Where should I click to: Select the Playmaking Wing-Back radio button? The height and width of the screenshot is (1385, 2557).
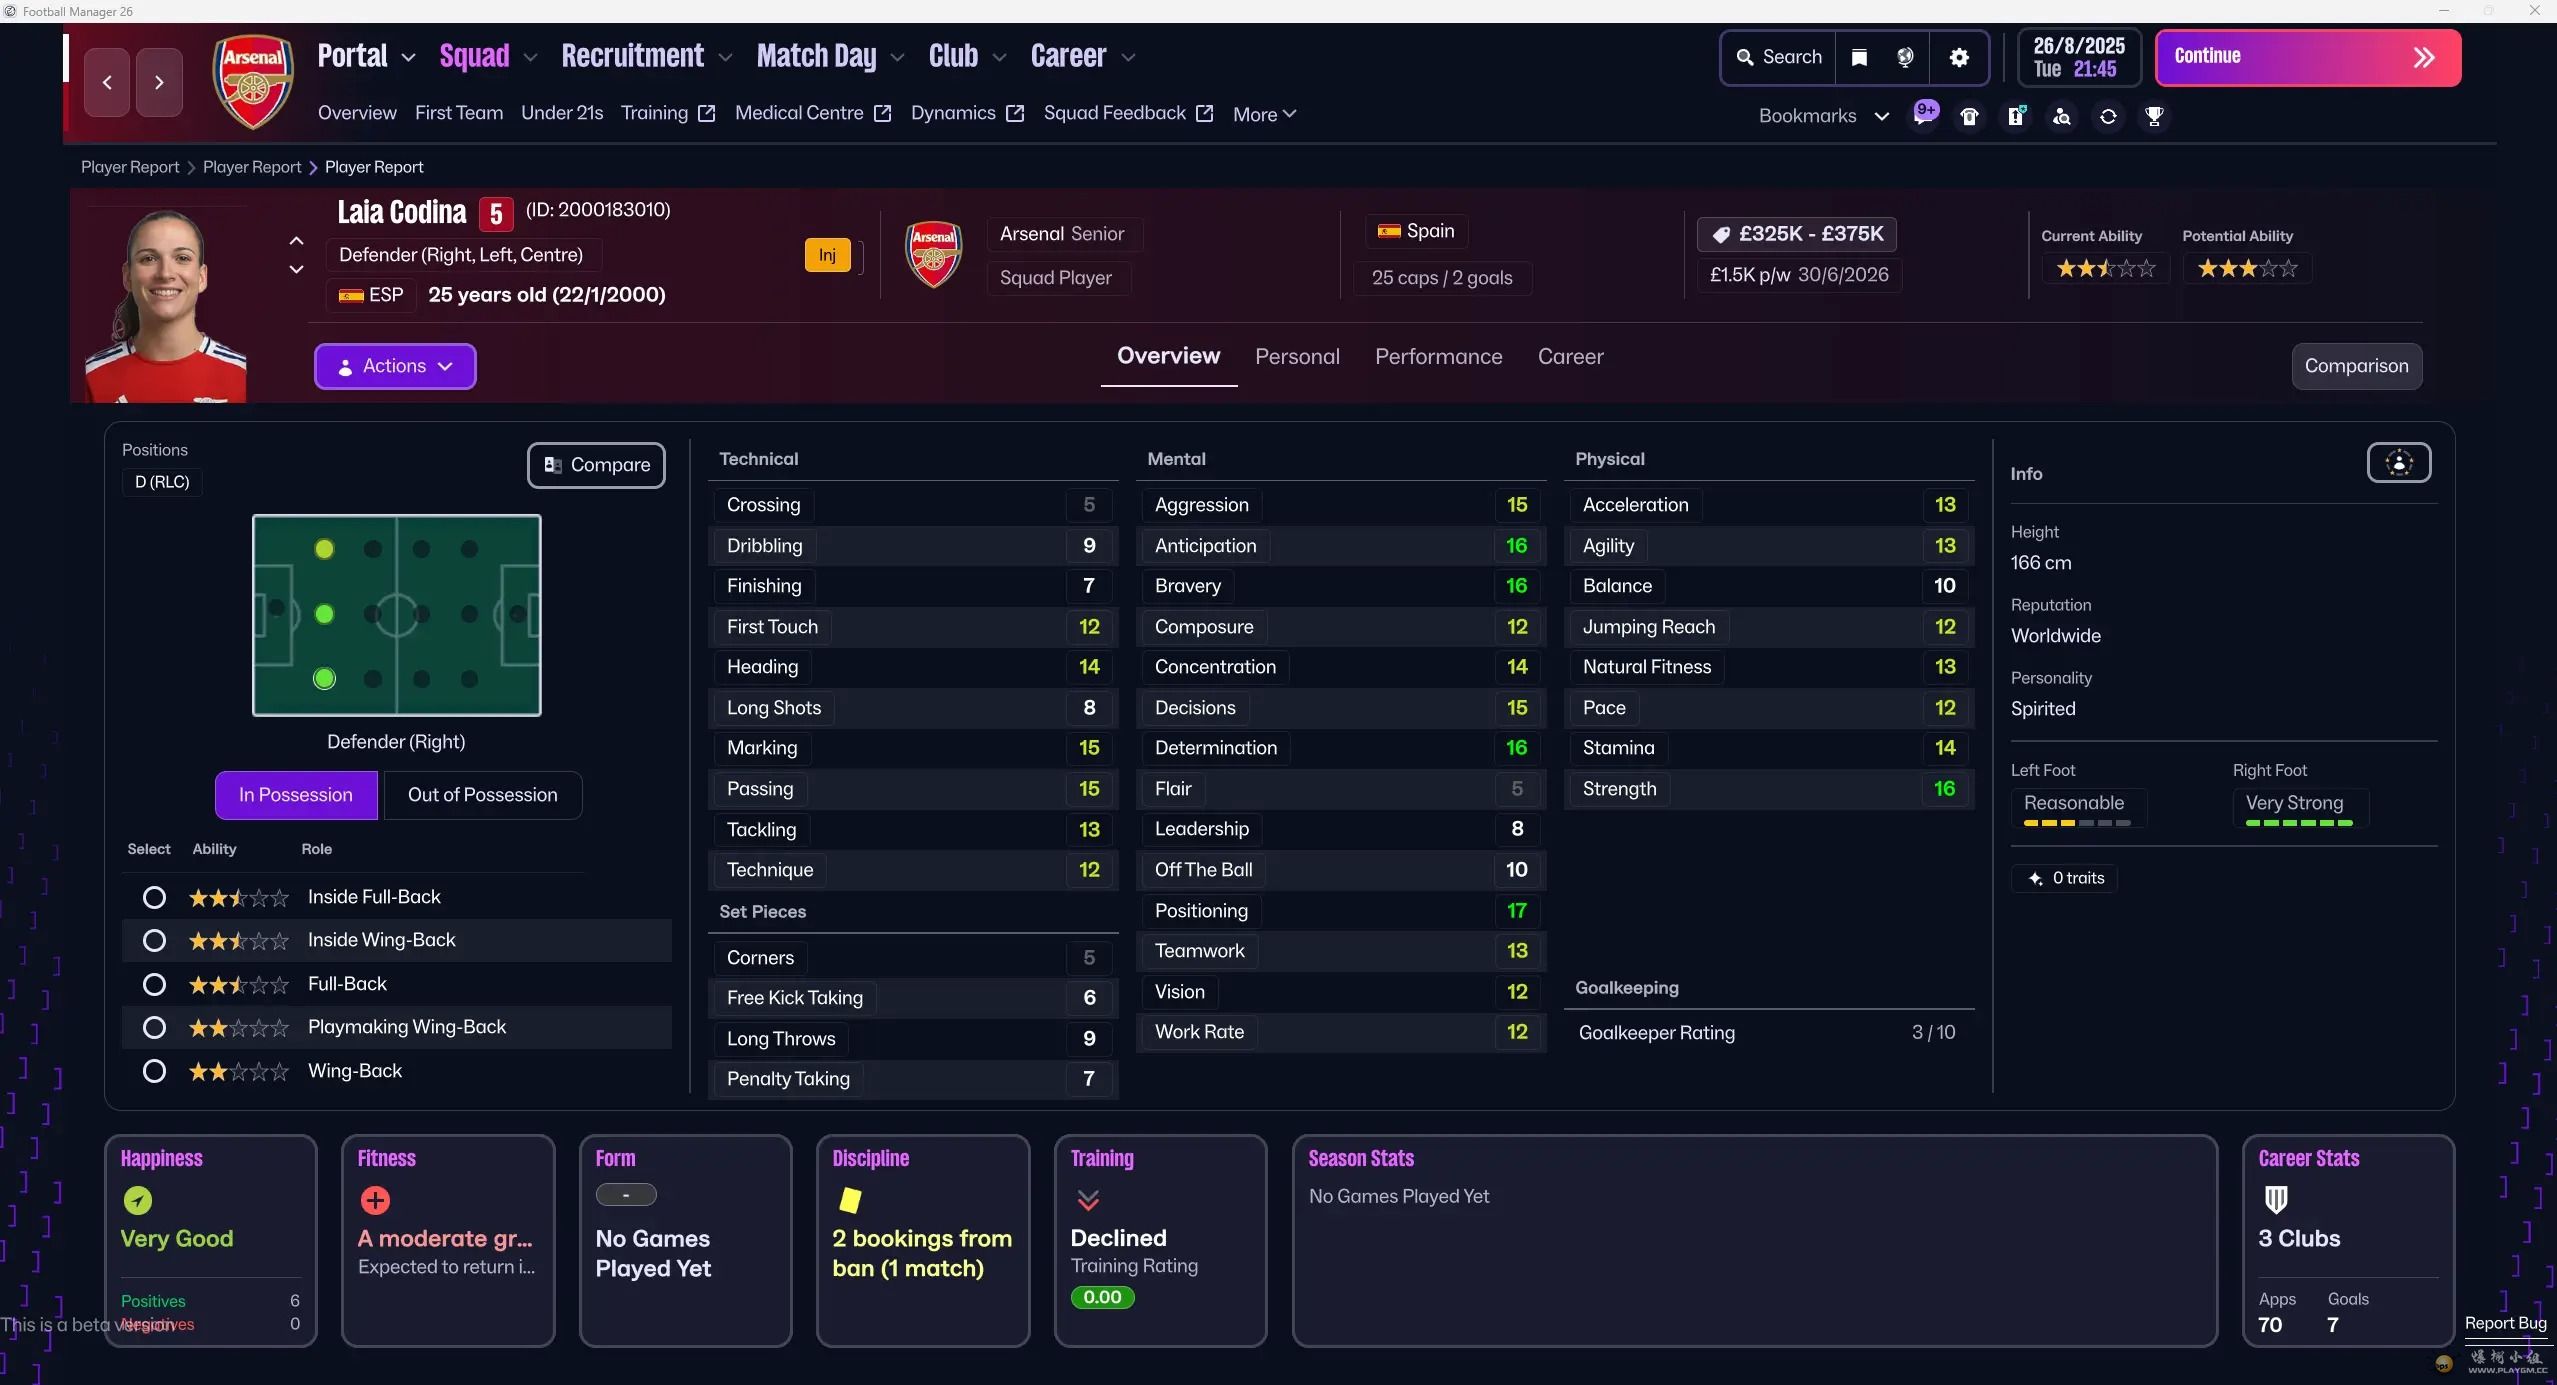[x=154, y=1027]
